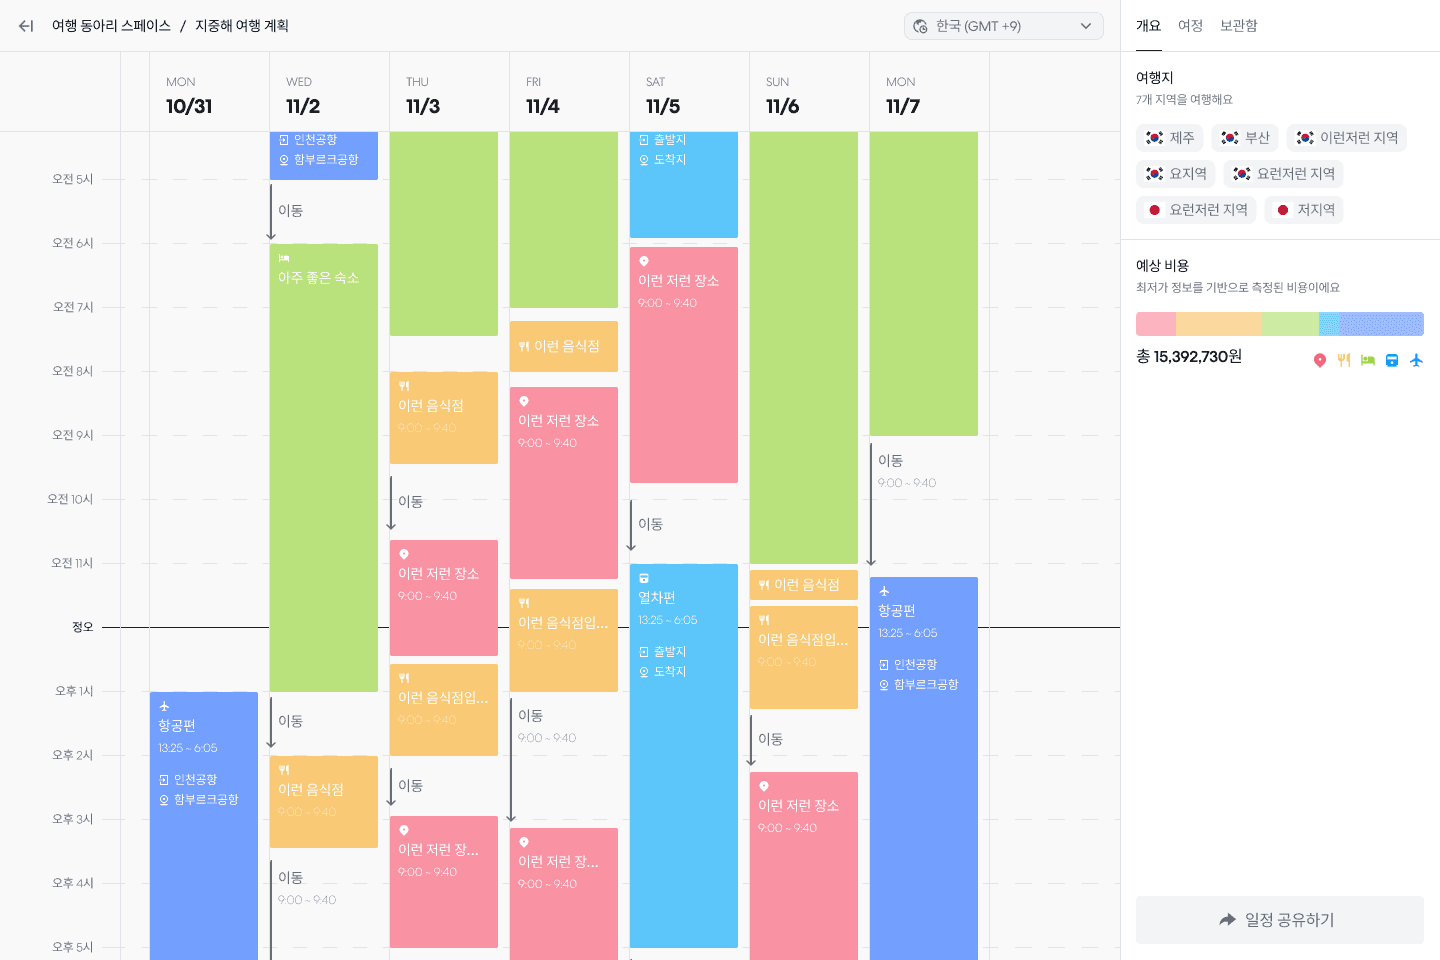This screenshot has width=1440, height=960.
Task: Click the 오후 3시 time label
Action: point(72,819)
